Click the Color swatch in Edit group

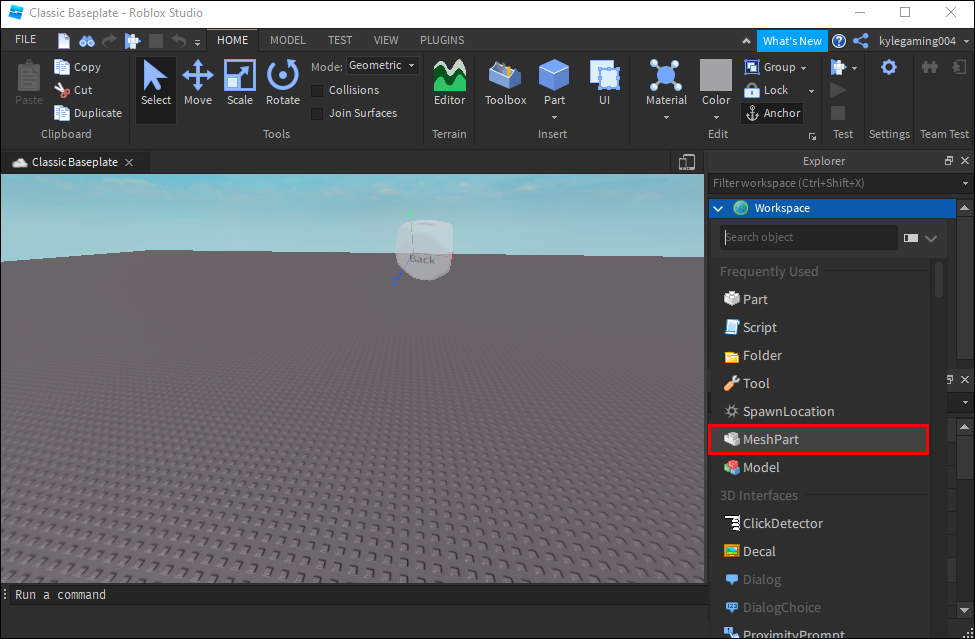[716, 76]
